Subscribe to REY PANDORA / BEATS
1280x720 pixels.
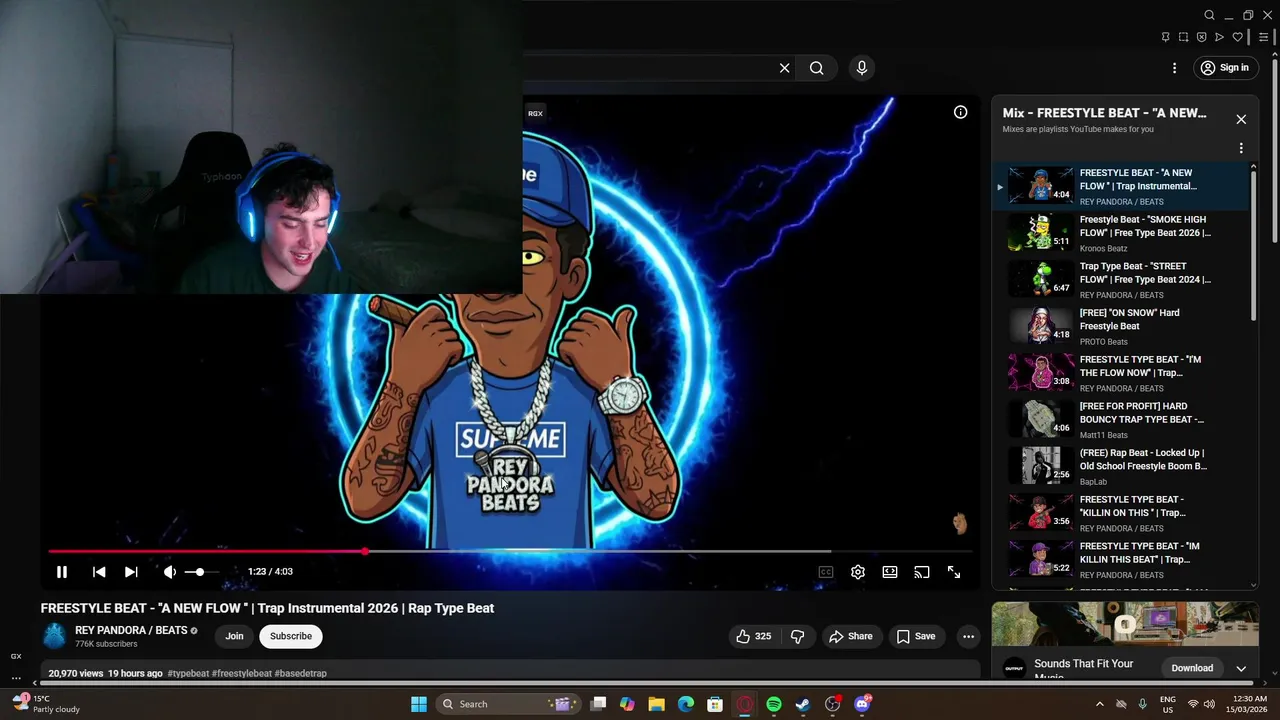click(x=291, y=636)
